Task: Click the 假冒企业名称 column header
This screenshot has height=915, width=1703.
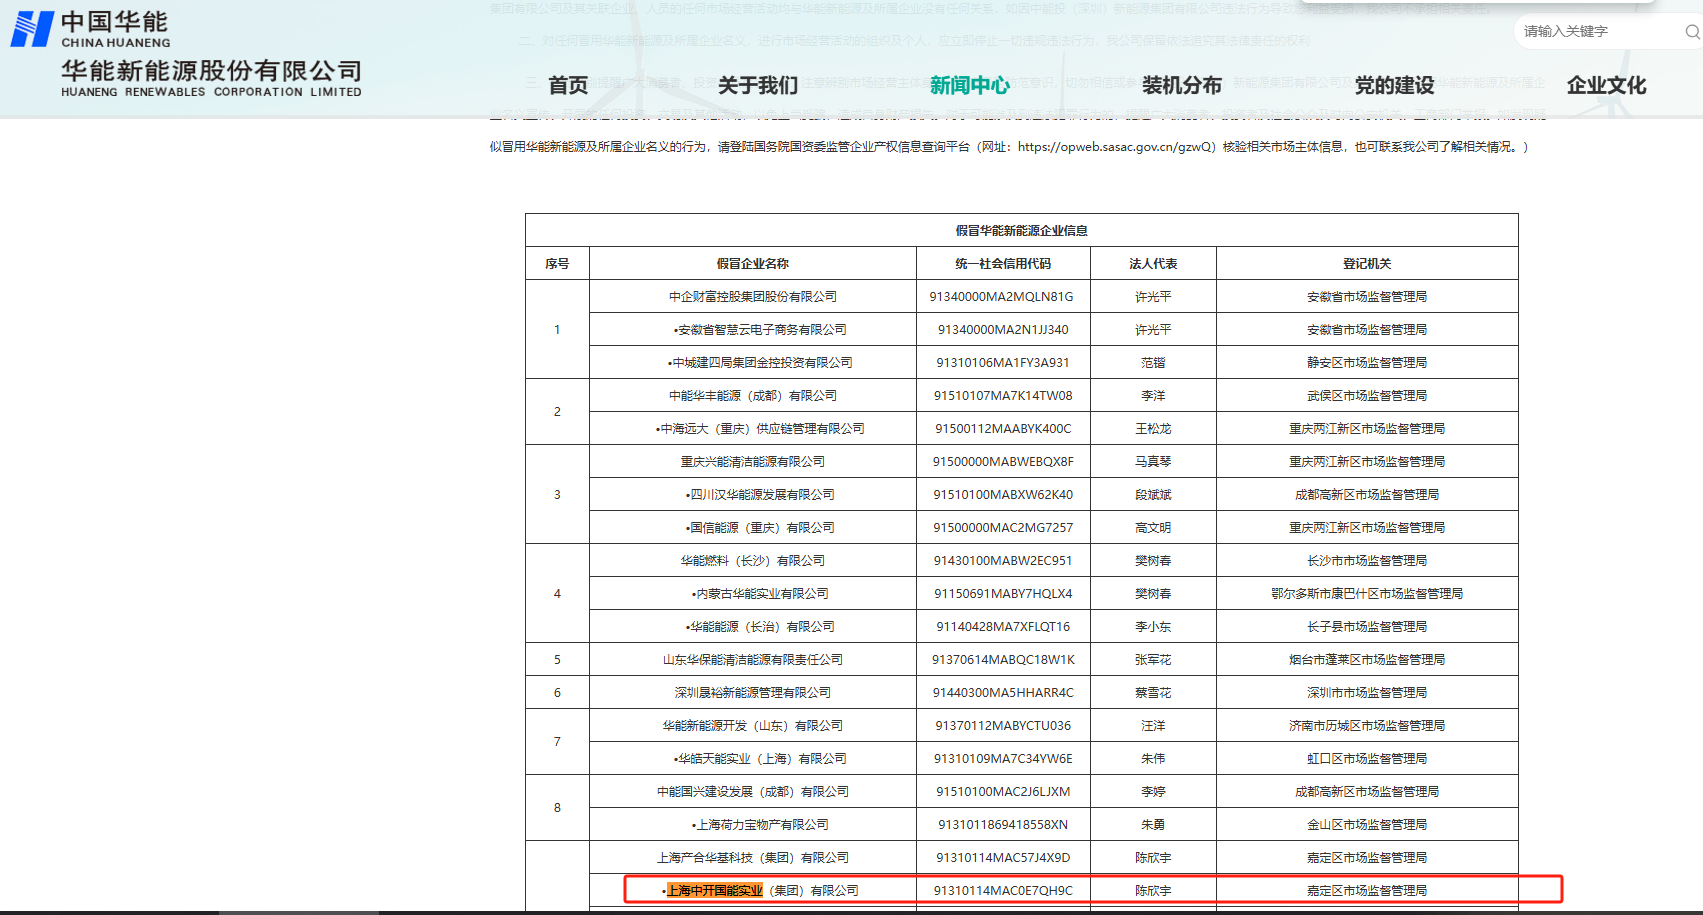Action: (752, 264)
